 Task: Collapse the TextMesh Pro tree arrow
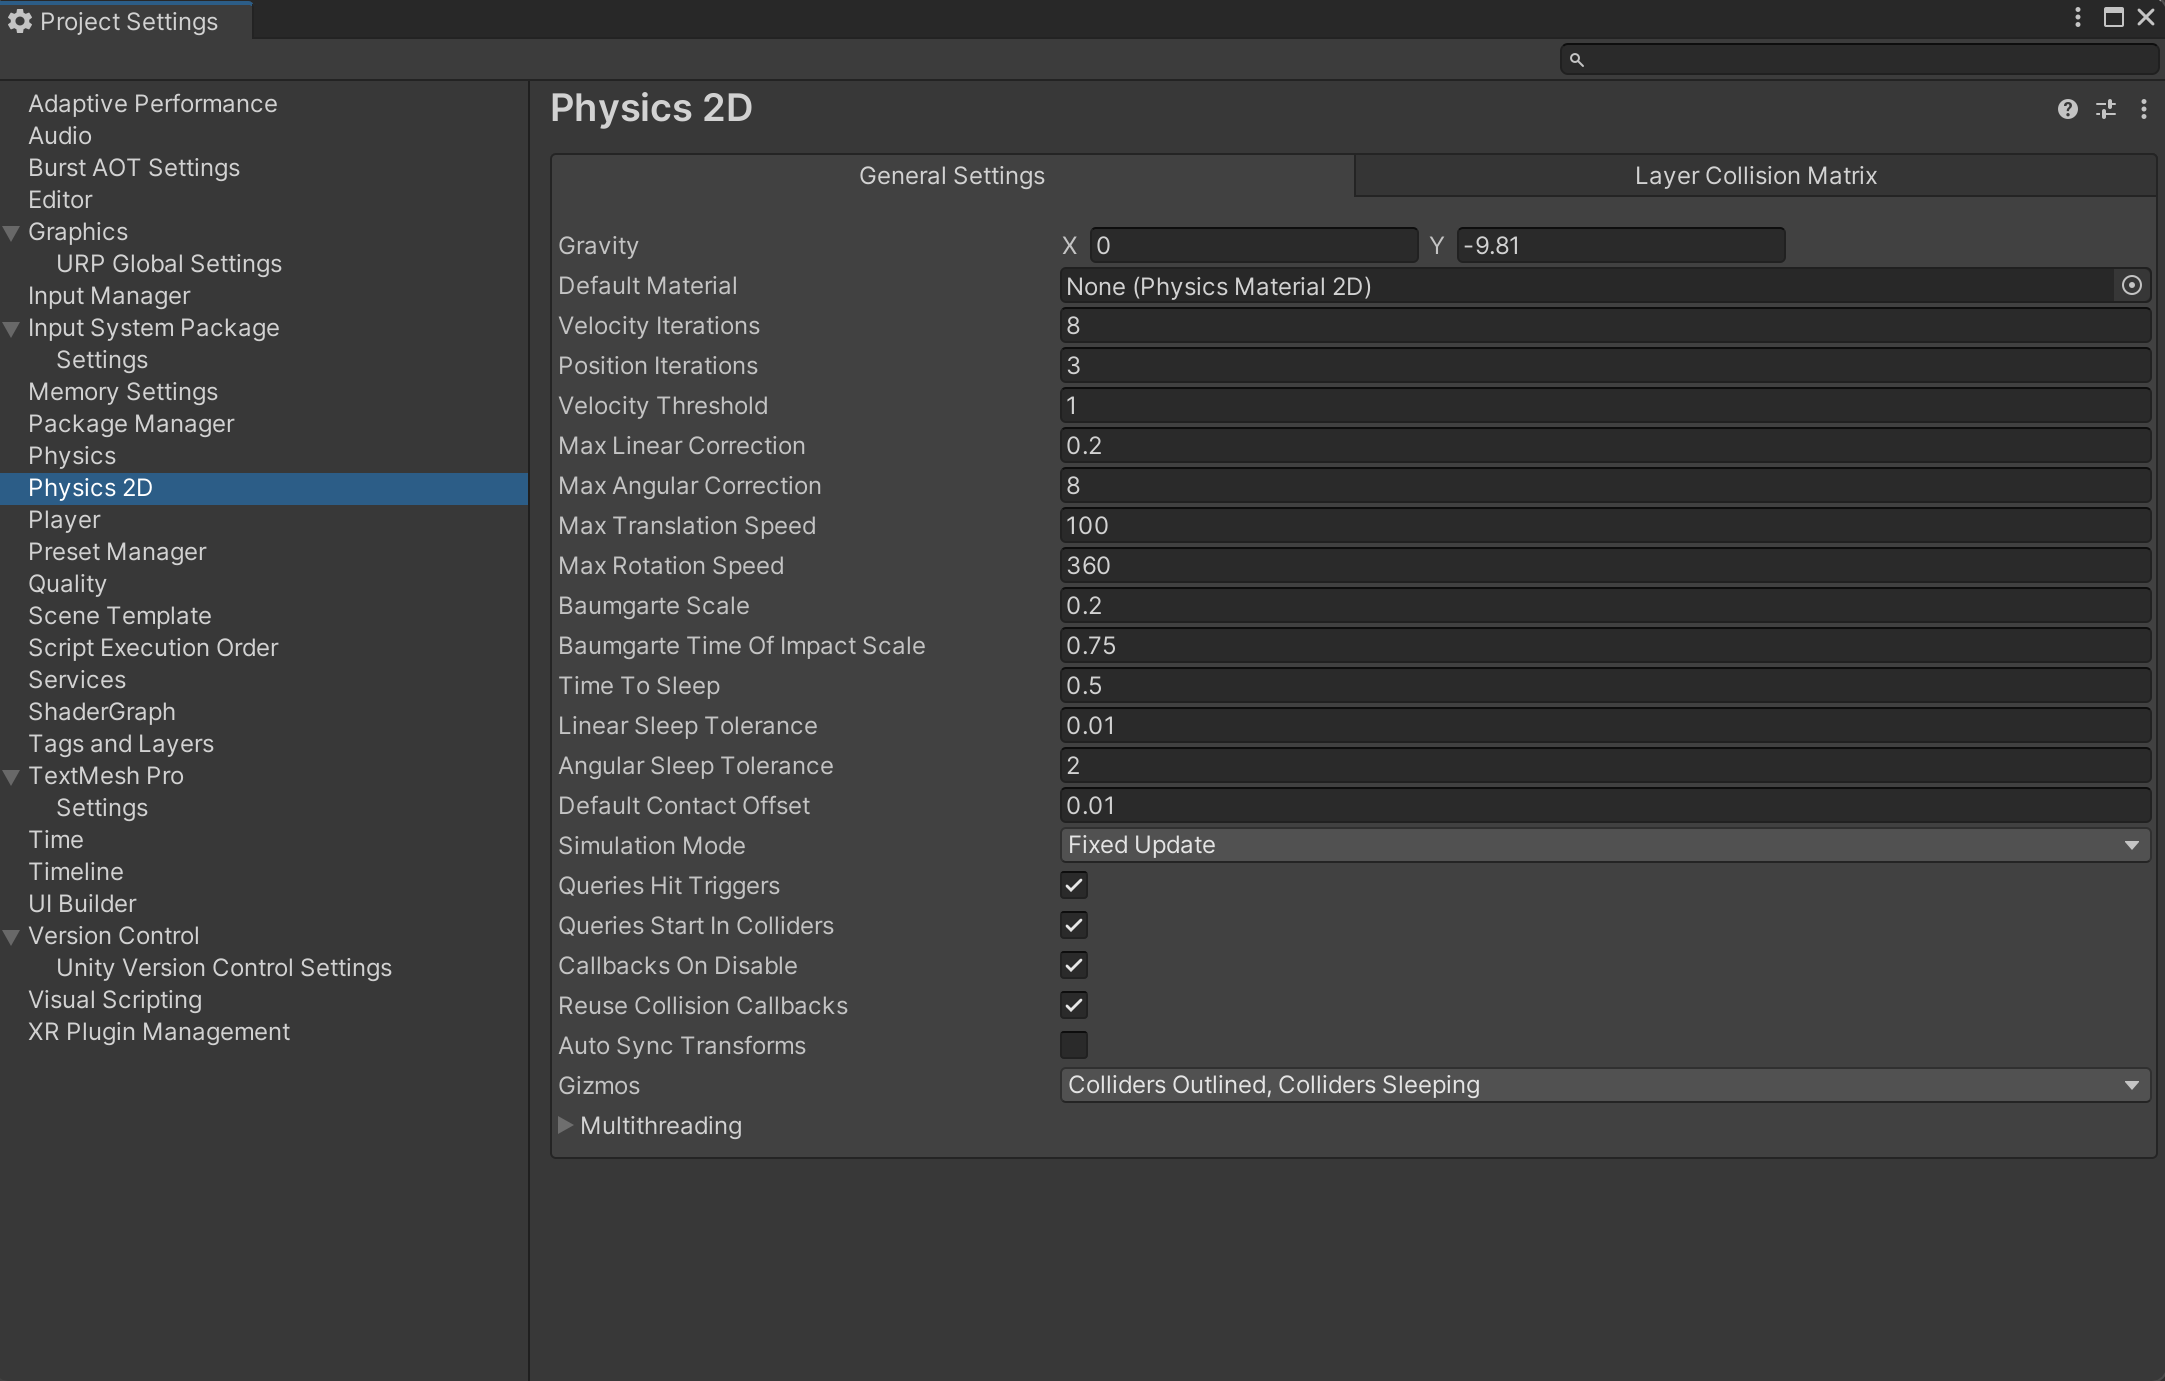tap(12, 776)
